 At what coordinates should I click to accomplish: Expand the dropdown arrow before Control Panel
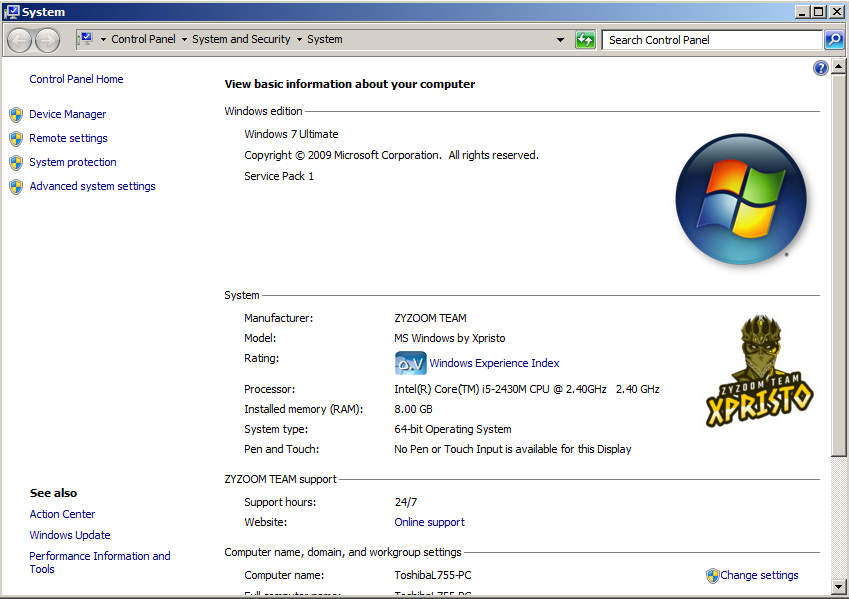[x=103, y=40]
